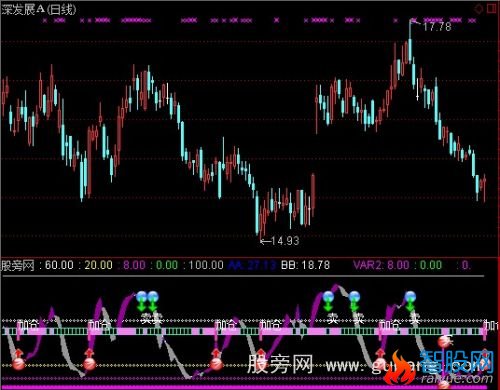This screenshot has width=500, height=390.
Task: Click the highest candlestick near 17.78
Action: [410, 40]
